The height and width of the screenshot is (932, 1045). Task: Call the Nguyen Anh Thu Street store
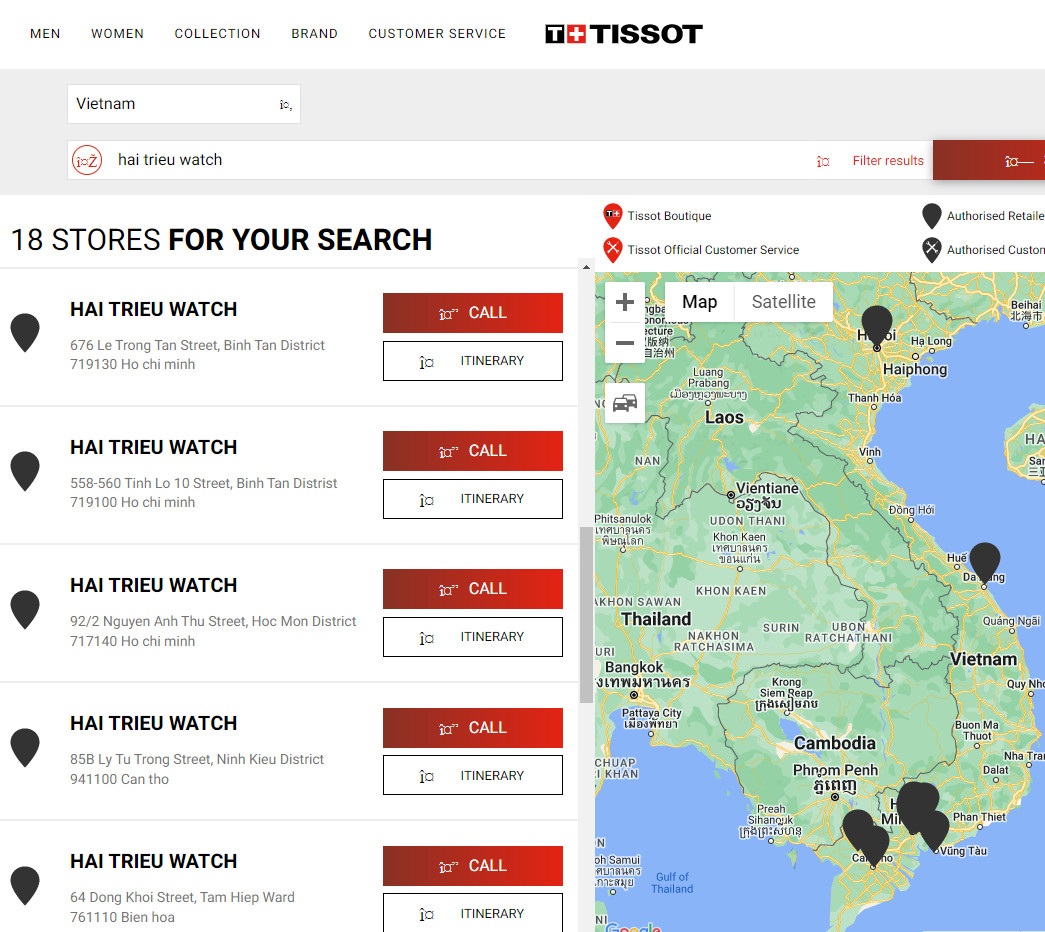(x=473, y=589)
